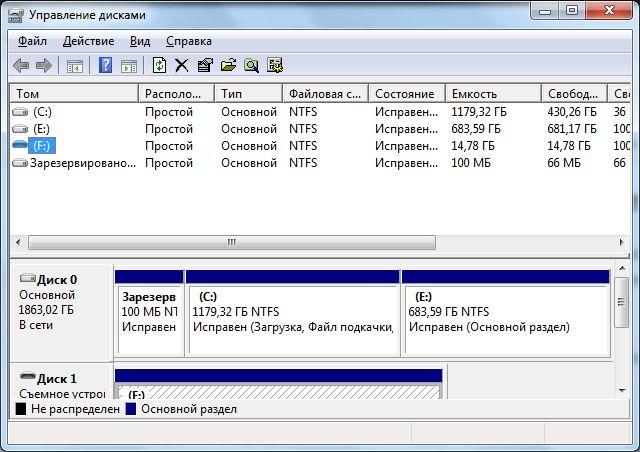Click the Forward arrow toolbar icon
Viewport: 640px width, 452px height.
coord(44,65)
